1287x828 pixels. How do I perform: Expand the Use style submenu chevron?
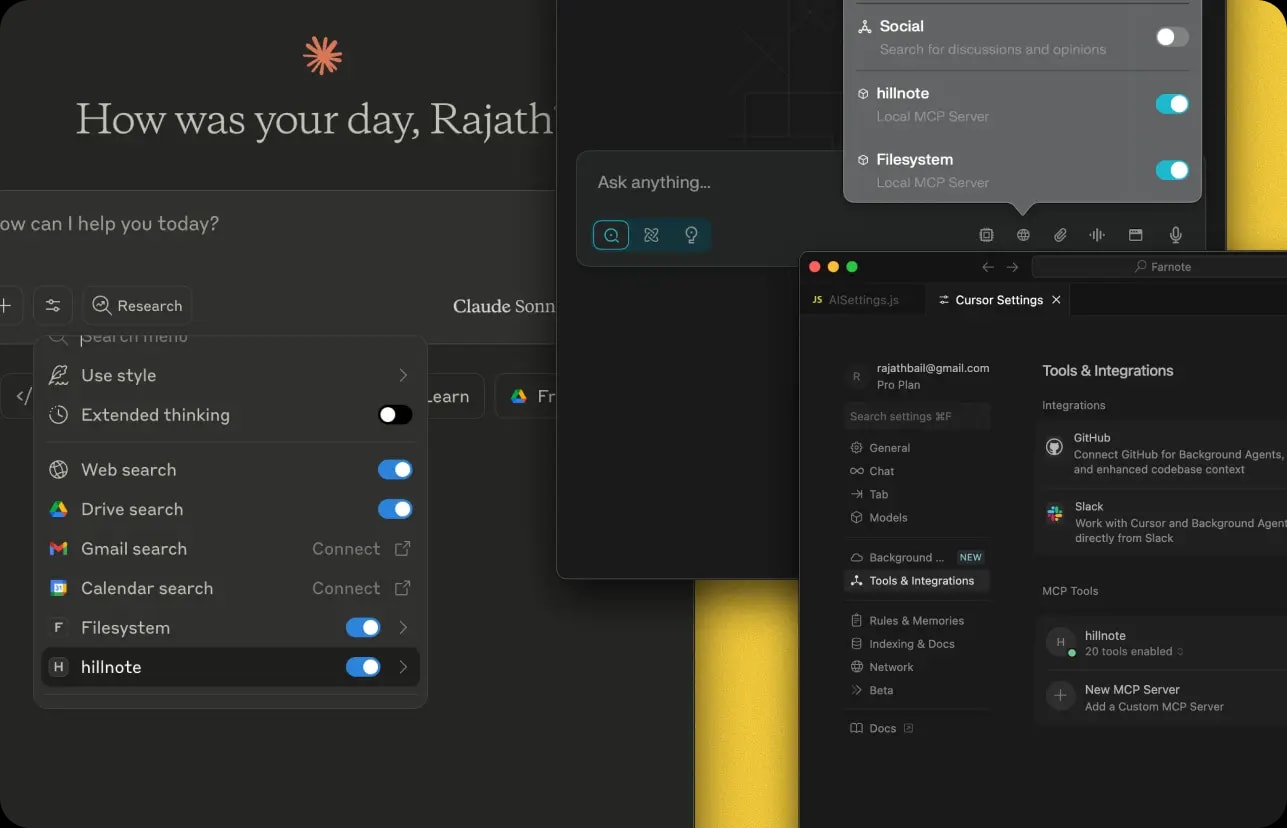point(403,376)
